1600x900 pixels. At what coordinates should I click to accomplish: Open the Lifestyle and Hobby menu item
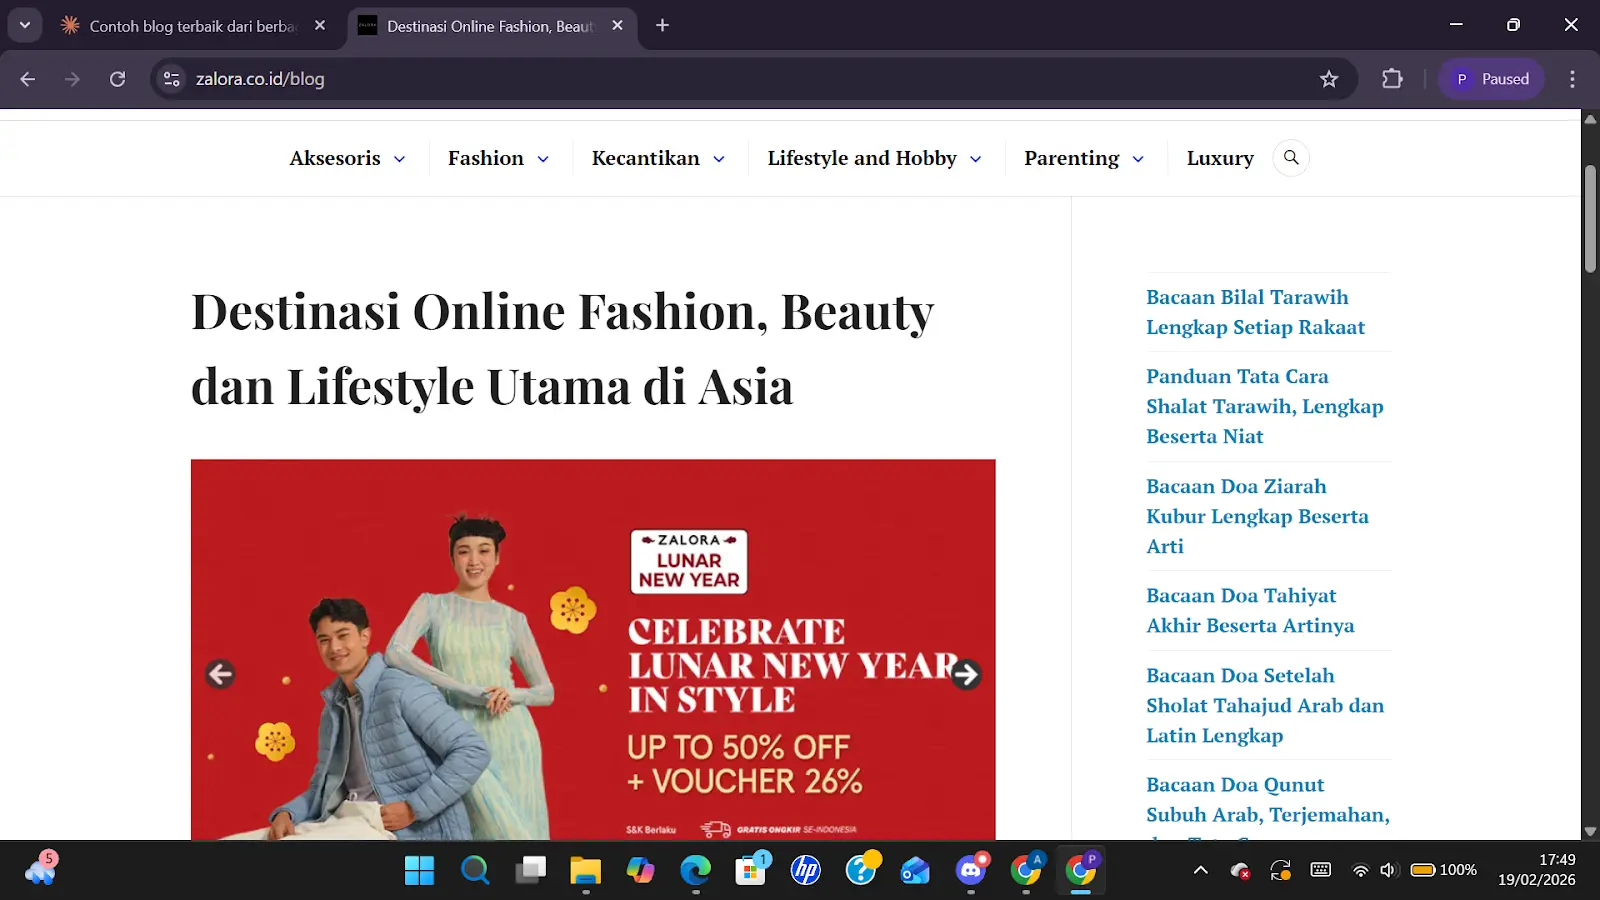point(862,158)
